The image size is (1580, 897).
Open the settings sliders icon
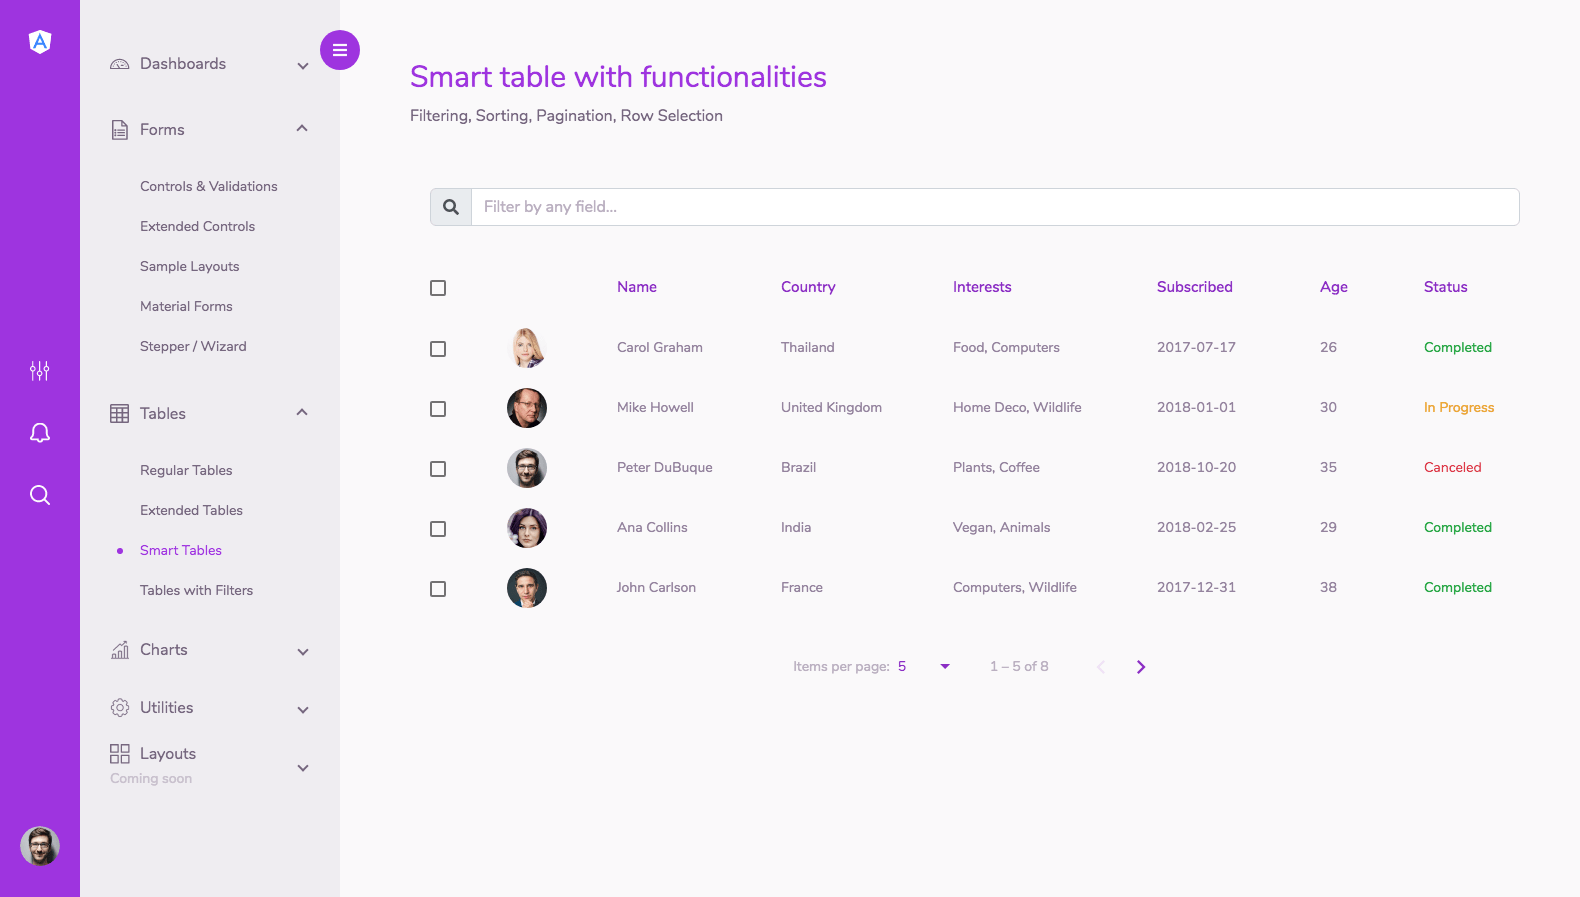click(x=40, y=371)
